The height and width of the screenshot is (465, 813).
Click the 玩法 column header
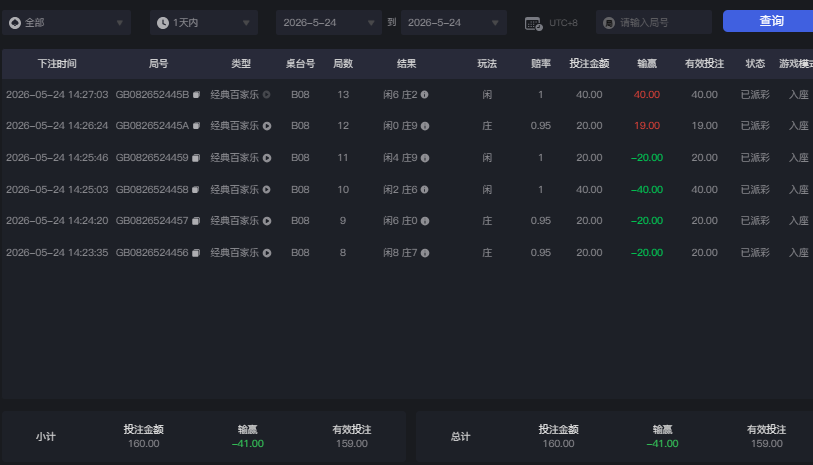pos(487,64)
